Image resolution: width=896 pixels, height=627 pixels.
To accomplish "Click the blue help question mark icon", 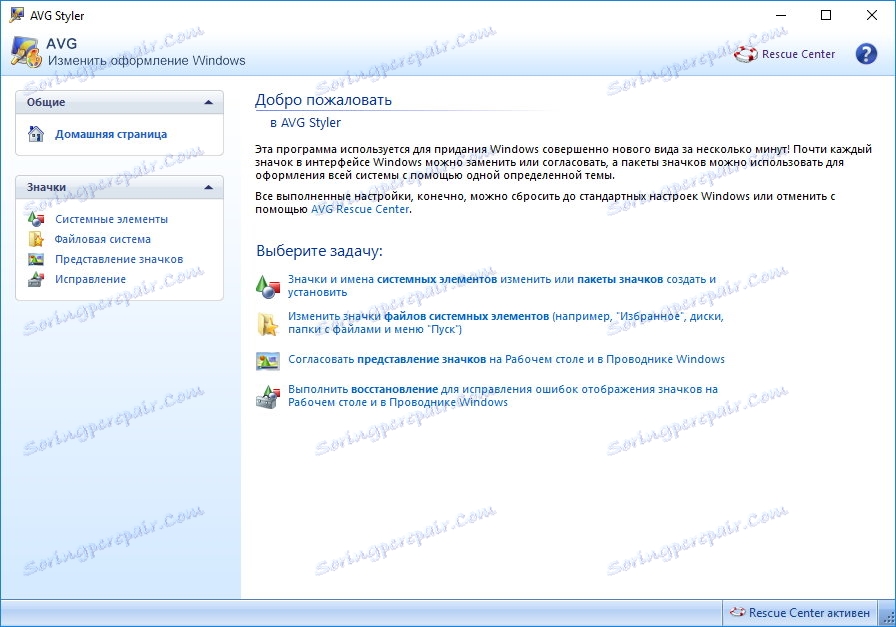I will coord(866,53).
